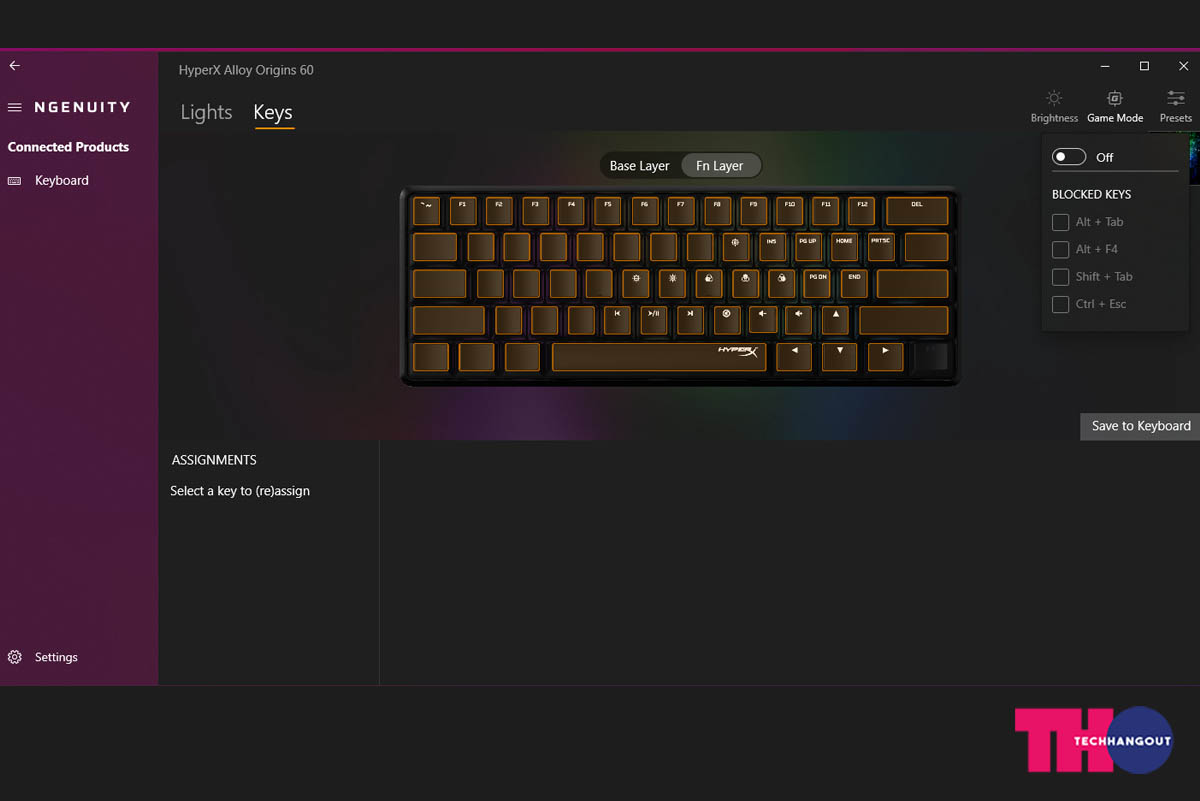Screen dimensions: 1200x801
Task: Select the mute key icon
Action: coord(726,320)
